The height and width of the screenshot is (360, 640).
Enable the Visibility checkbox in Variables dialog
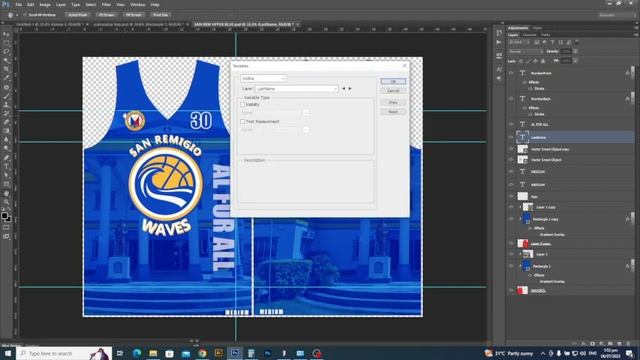click(x=242, y=104)
